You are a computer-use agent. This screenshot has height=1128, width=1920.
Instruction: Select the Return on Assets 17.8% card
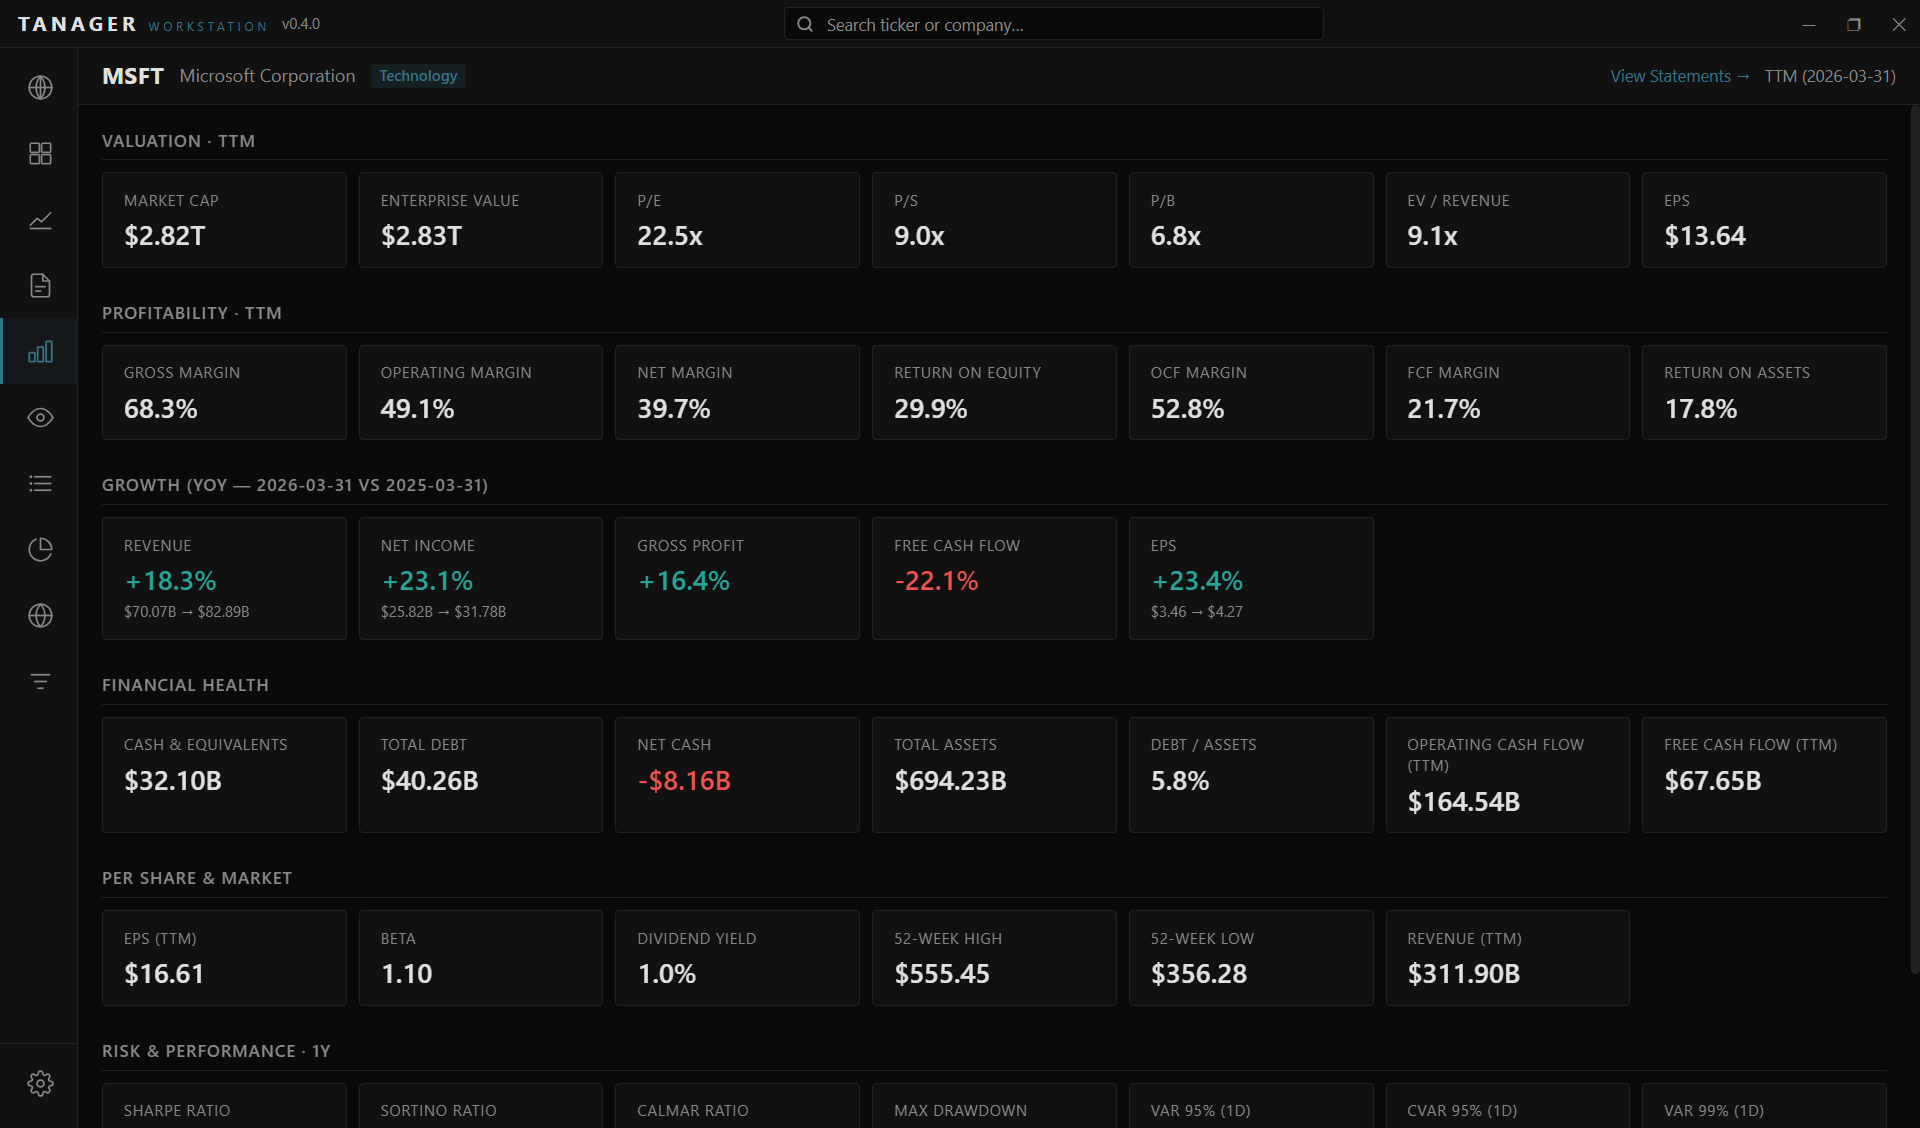click(x=1764, y=392)
